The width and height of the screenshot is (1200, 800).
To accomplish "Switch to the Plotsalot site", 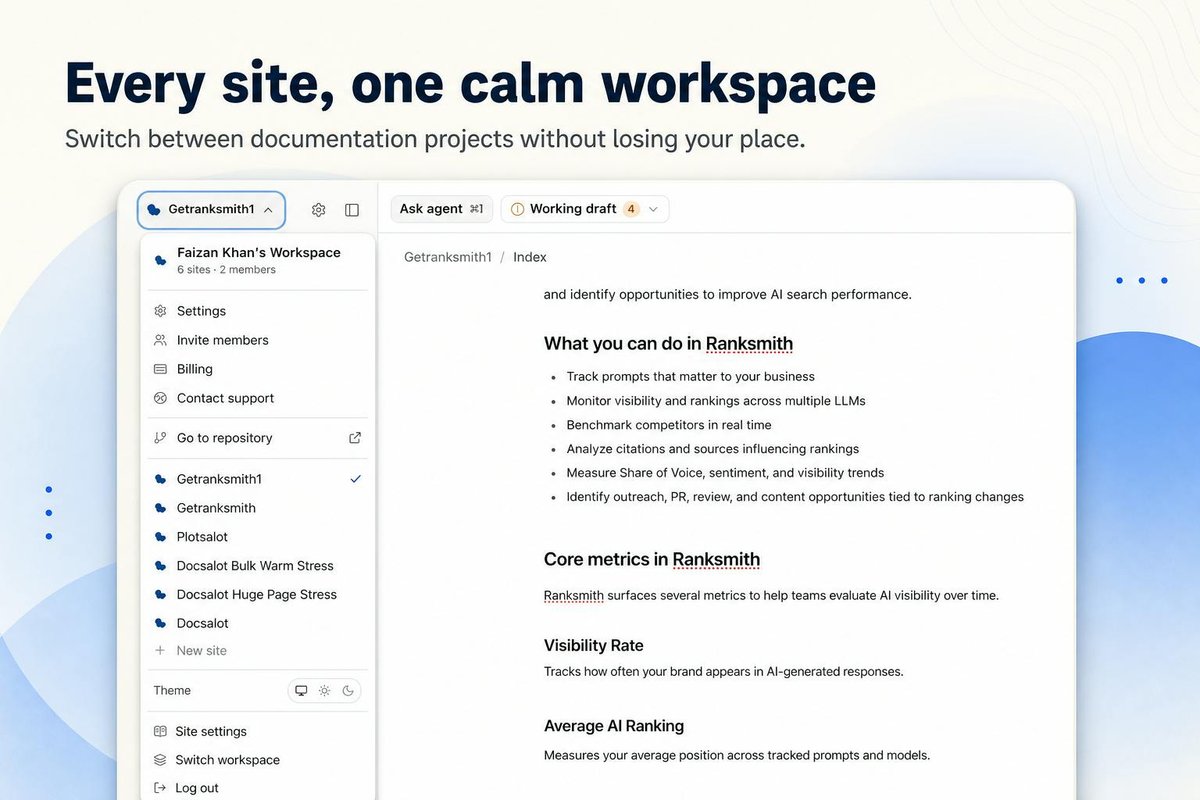I will [x=258, y=537].
